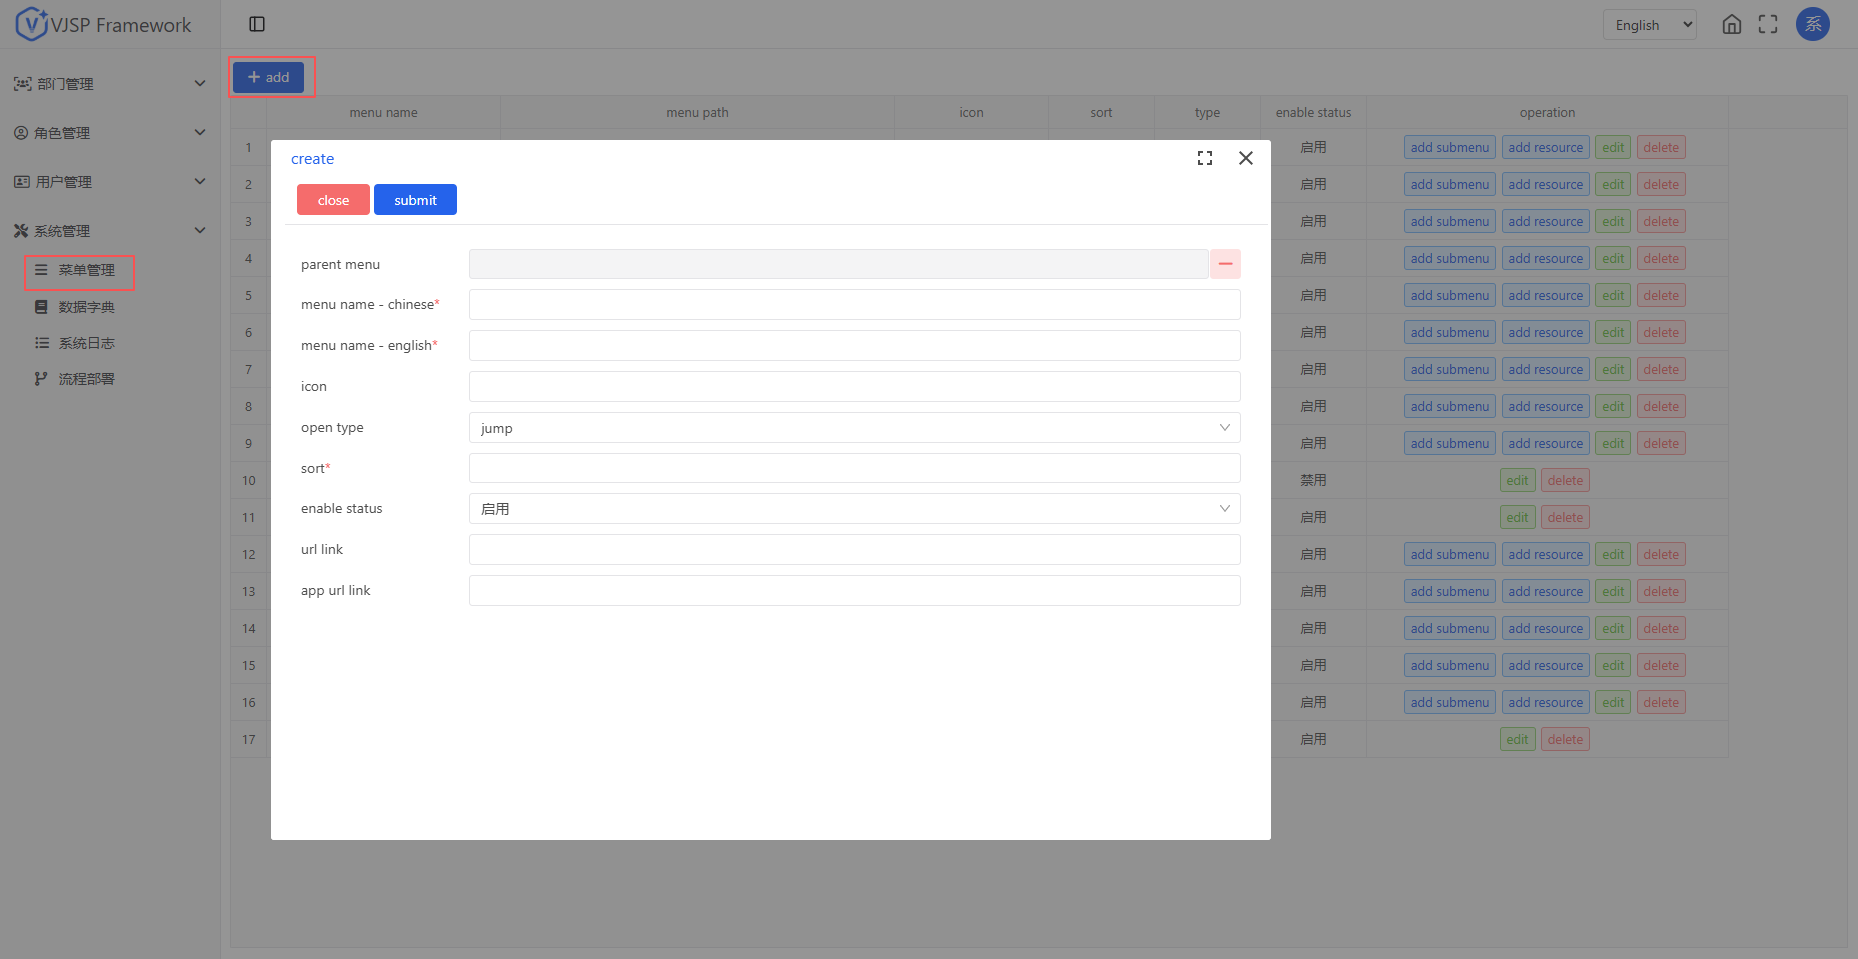Expand the open type dropdown
Screen dimensions: 1858x959
[854, 428]
